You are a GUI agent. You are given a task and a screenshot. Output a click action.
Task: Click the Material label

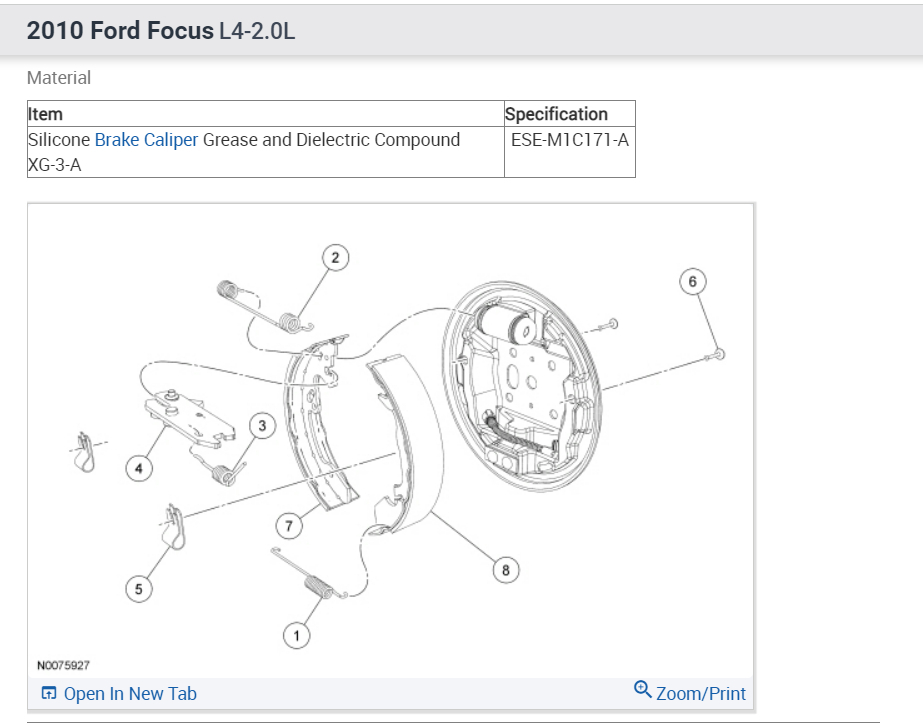(59, 78)
